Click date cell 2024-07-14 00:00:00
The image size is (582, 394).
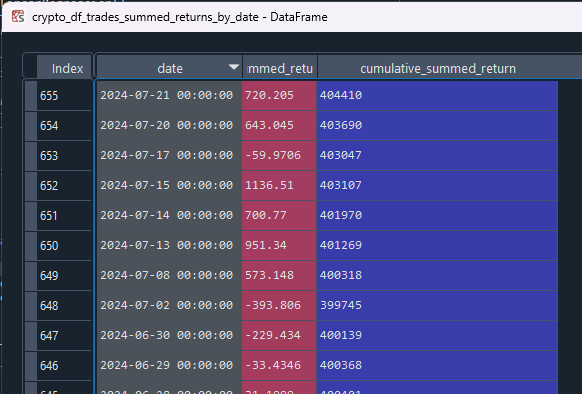click(x=169, y=216)
